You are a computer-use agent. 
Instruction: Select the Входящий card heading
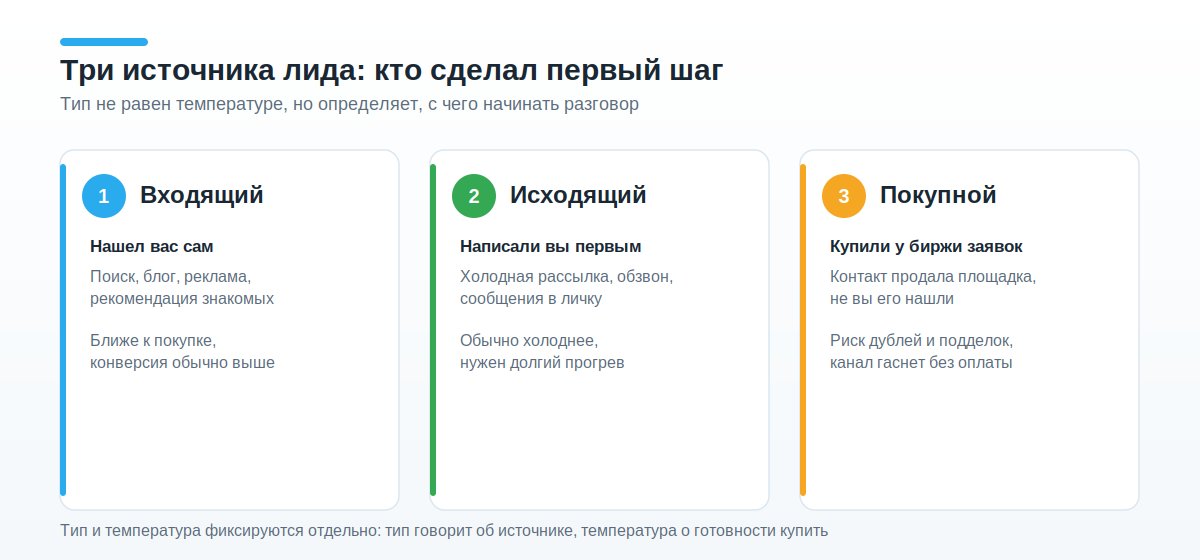[202, 196]
